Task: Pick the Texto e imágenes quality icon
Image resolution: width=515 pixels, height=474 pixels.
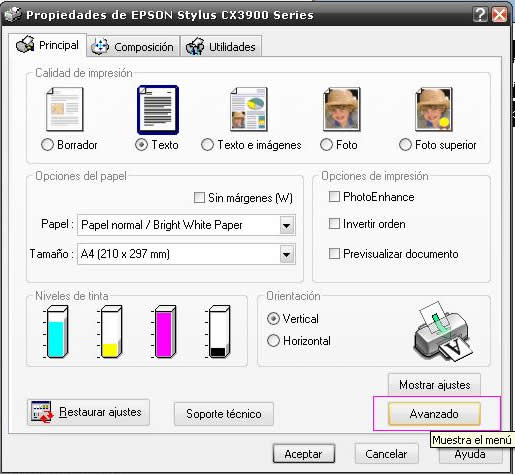Action: click(x=249, y=109)
